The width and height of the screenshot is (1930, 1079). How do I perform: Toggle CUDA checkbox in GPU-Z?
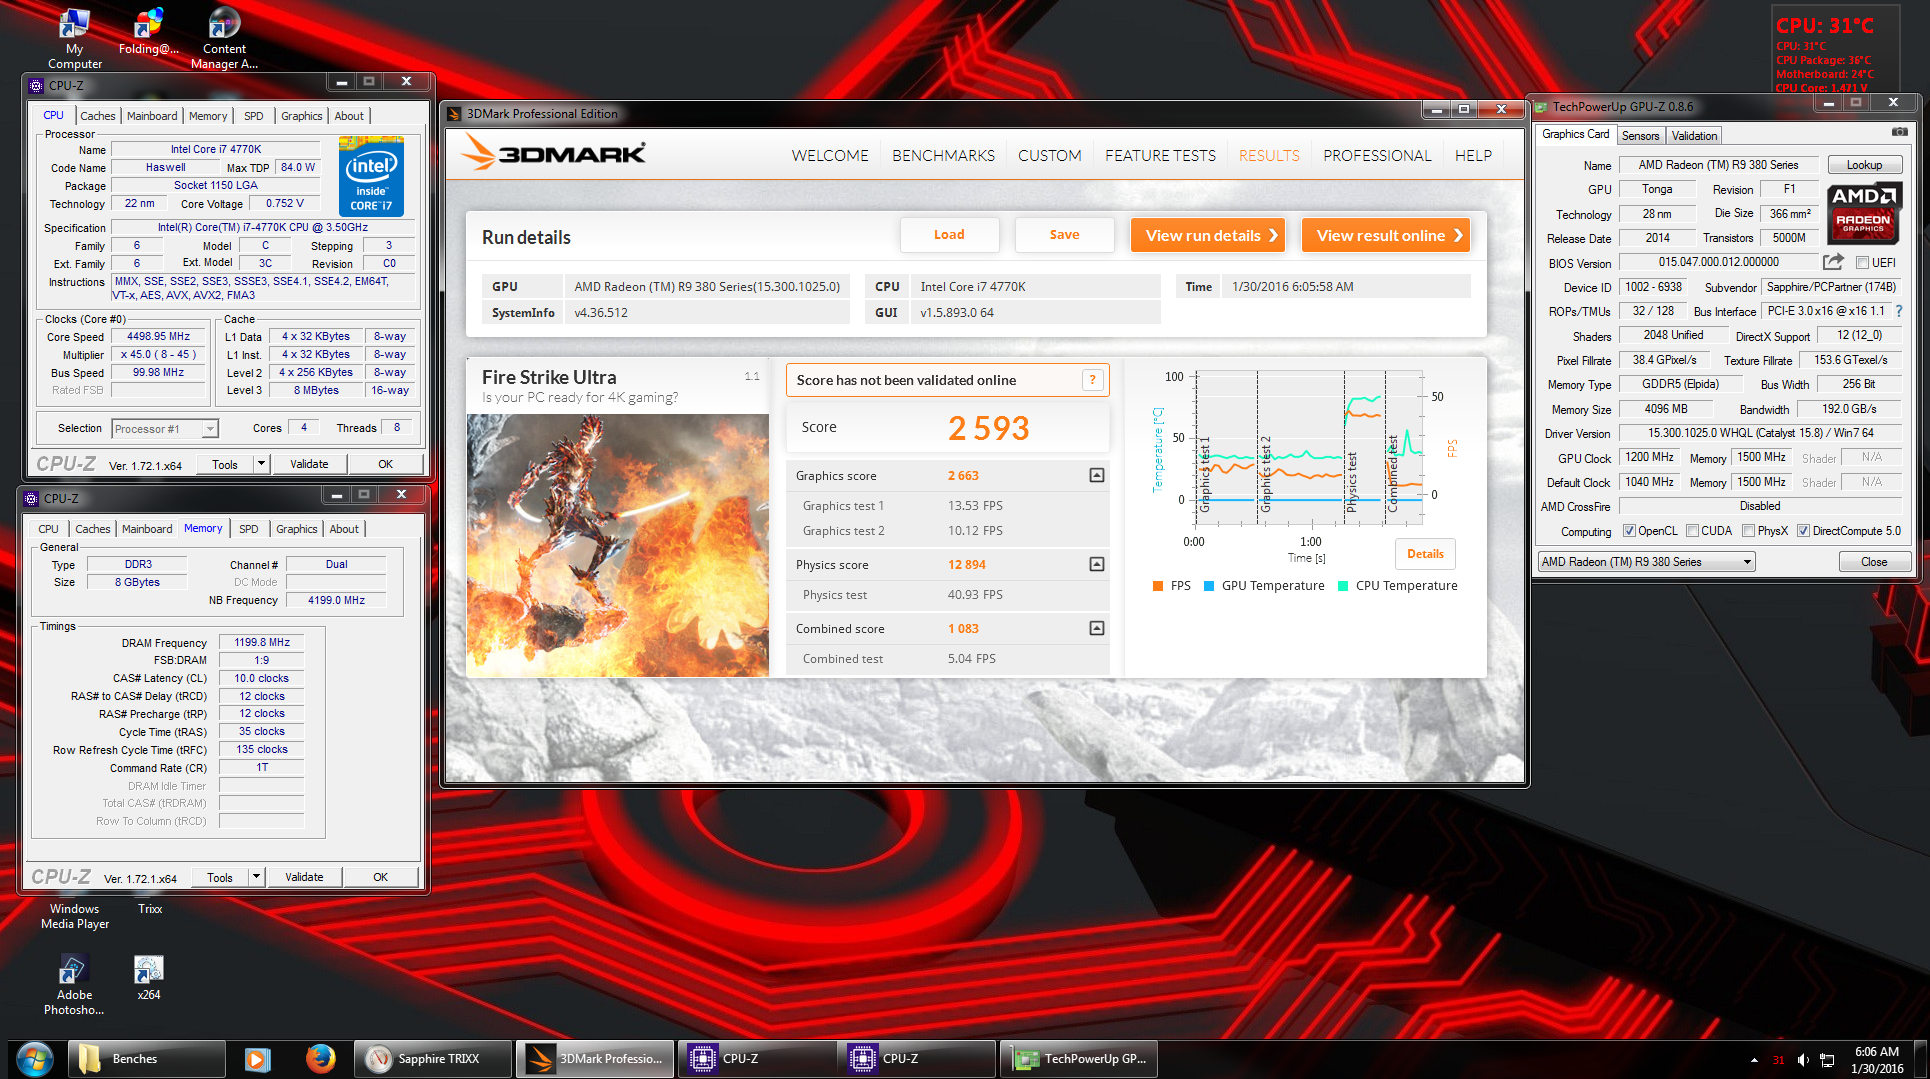(1692, 531)
